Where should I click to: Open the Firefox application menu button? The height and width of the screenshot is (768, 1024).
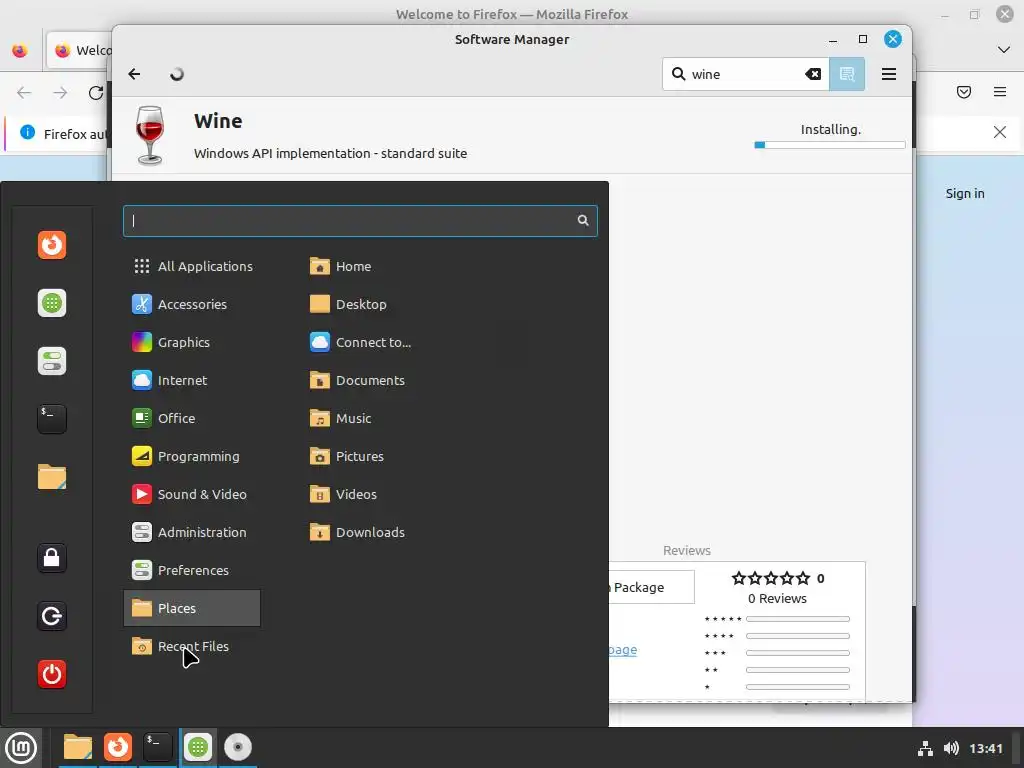[1000, 92]
